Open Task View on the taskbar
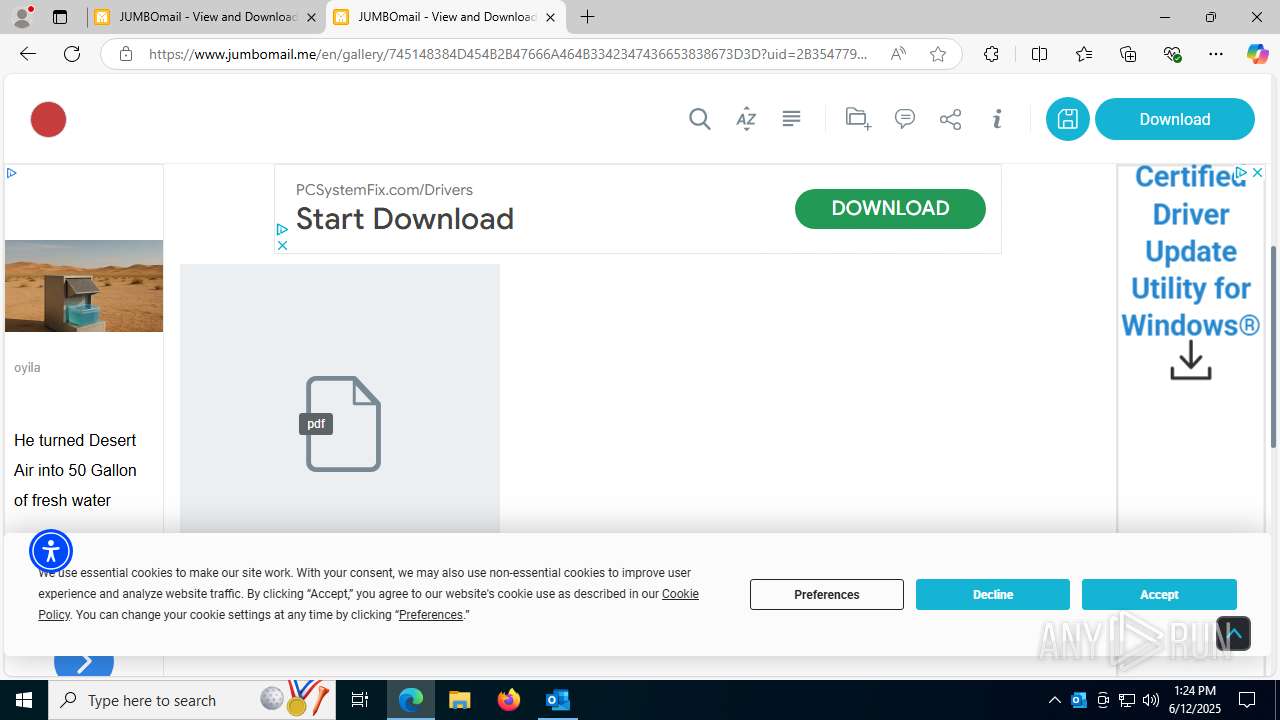The image size is (1280, 720). tap(360, 700)
